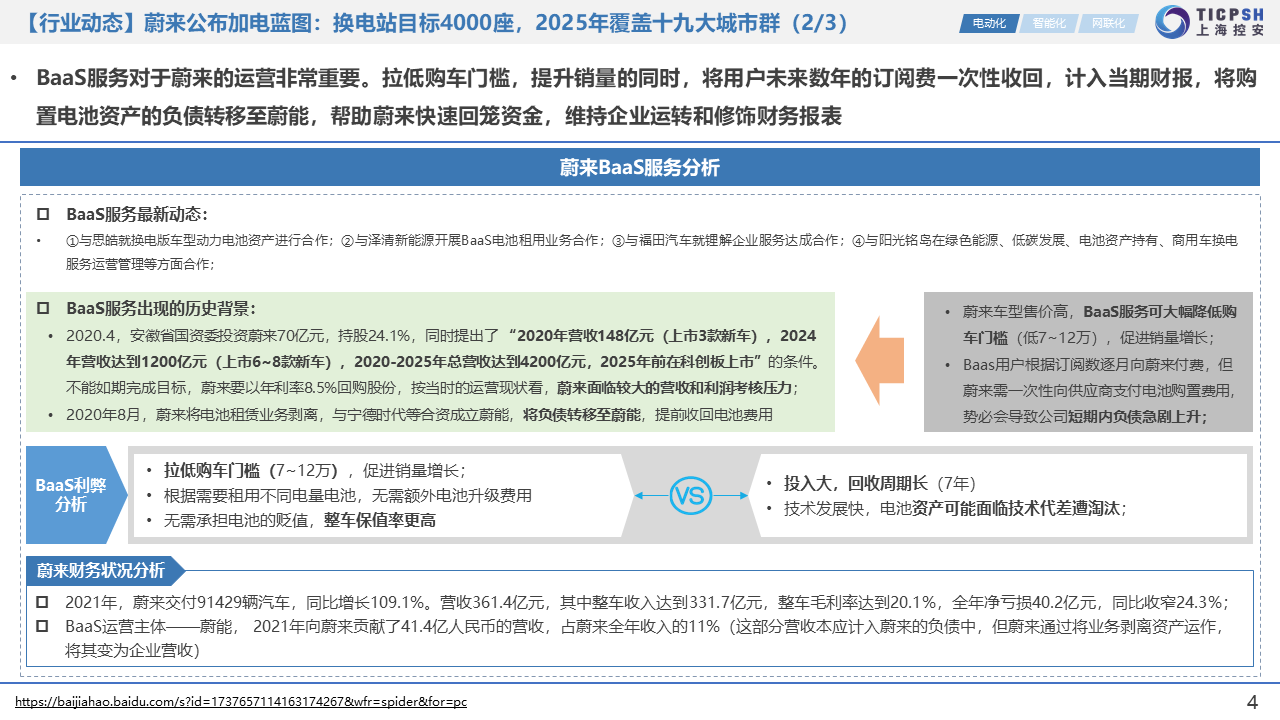
Task: Tick the square bullet before 2021年，蔚来交付91429辆汽车
Action: (42, 602)
